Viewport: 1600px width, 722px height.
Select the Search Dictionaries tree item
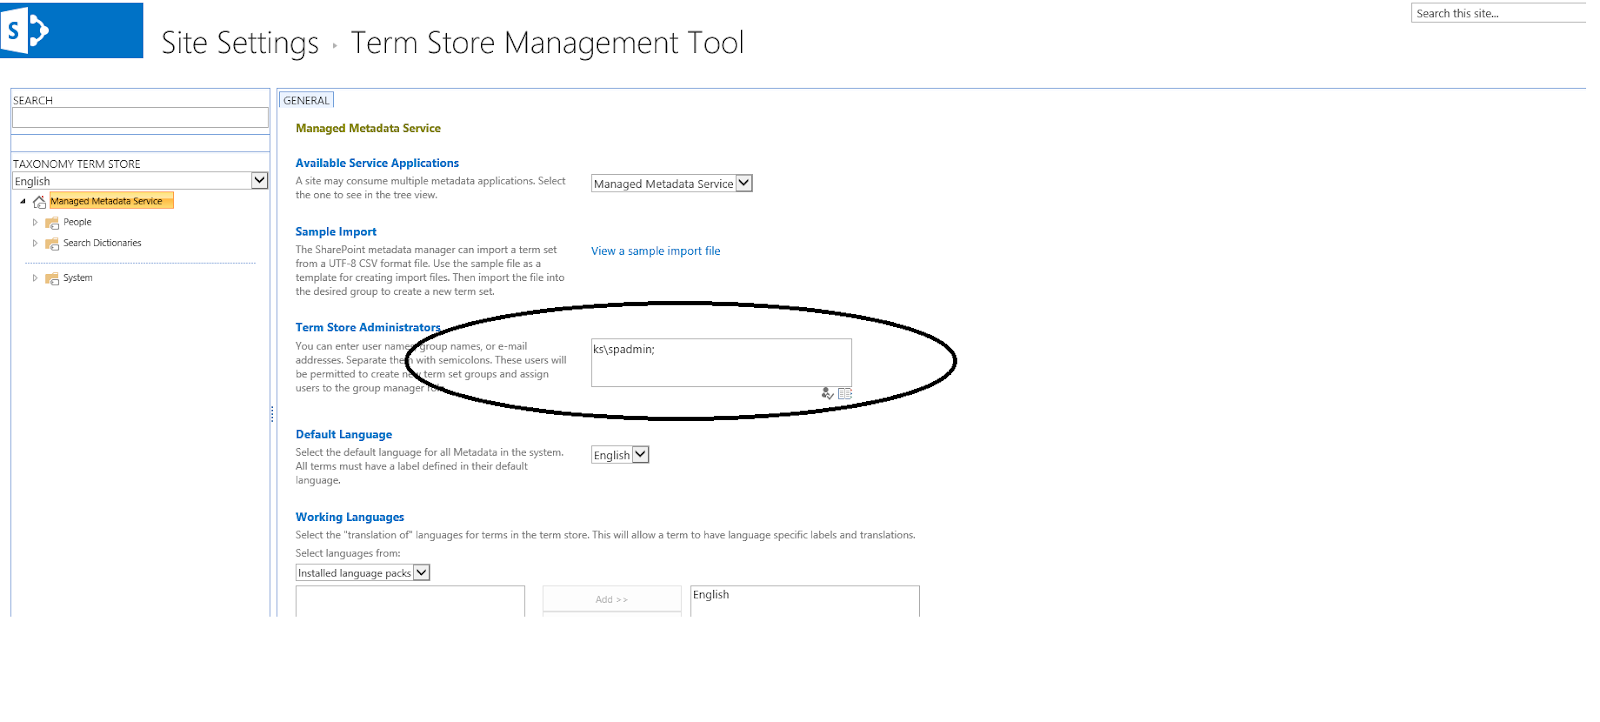tap(102, 243)
